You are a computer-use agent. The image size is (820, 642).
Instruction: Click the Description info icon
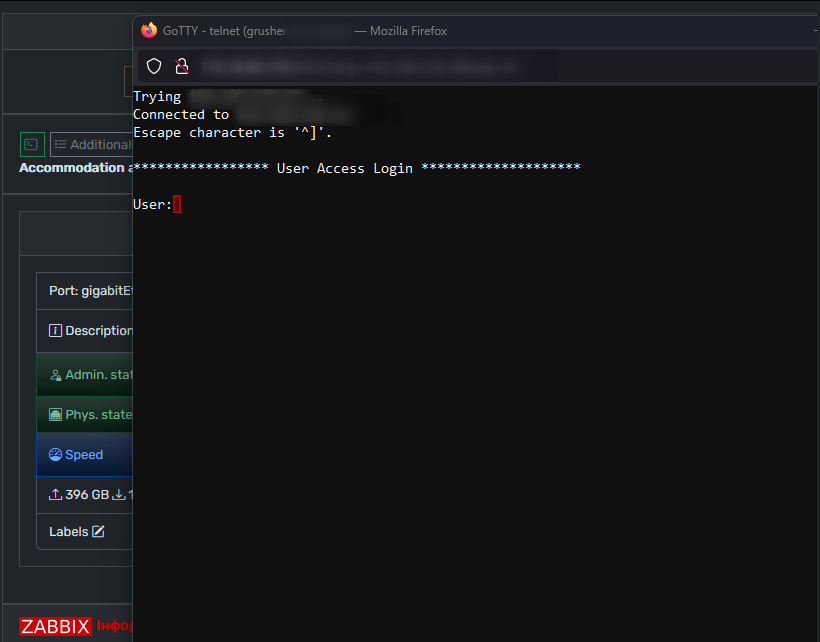(x=55, y=330)
